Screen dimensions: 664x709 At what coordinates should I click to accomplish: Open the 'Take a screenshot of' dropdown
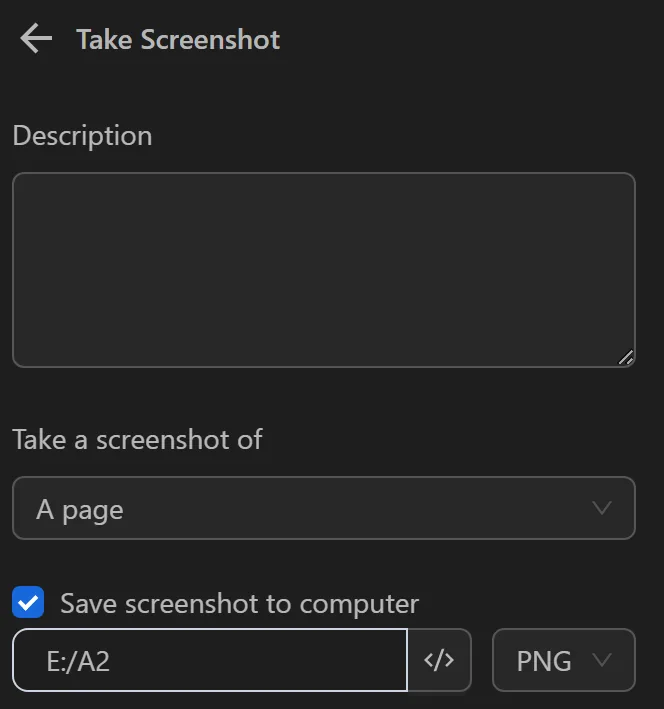[x=323, y=508]
